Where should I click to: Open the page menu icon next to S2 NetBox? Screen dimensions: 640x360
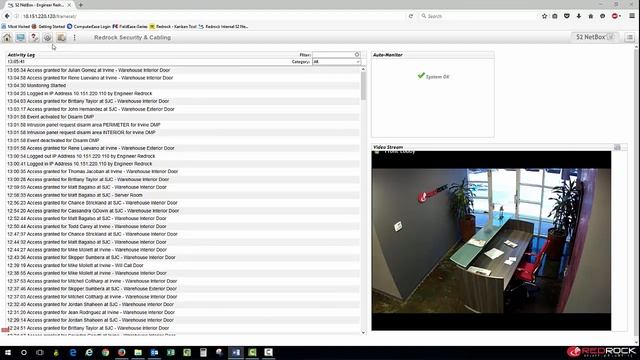[629, 38]
